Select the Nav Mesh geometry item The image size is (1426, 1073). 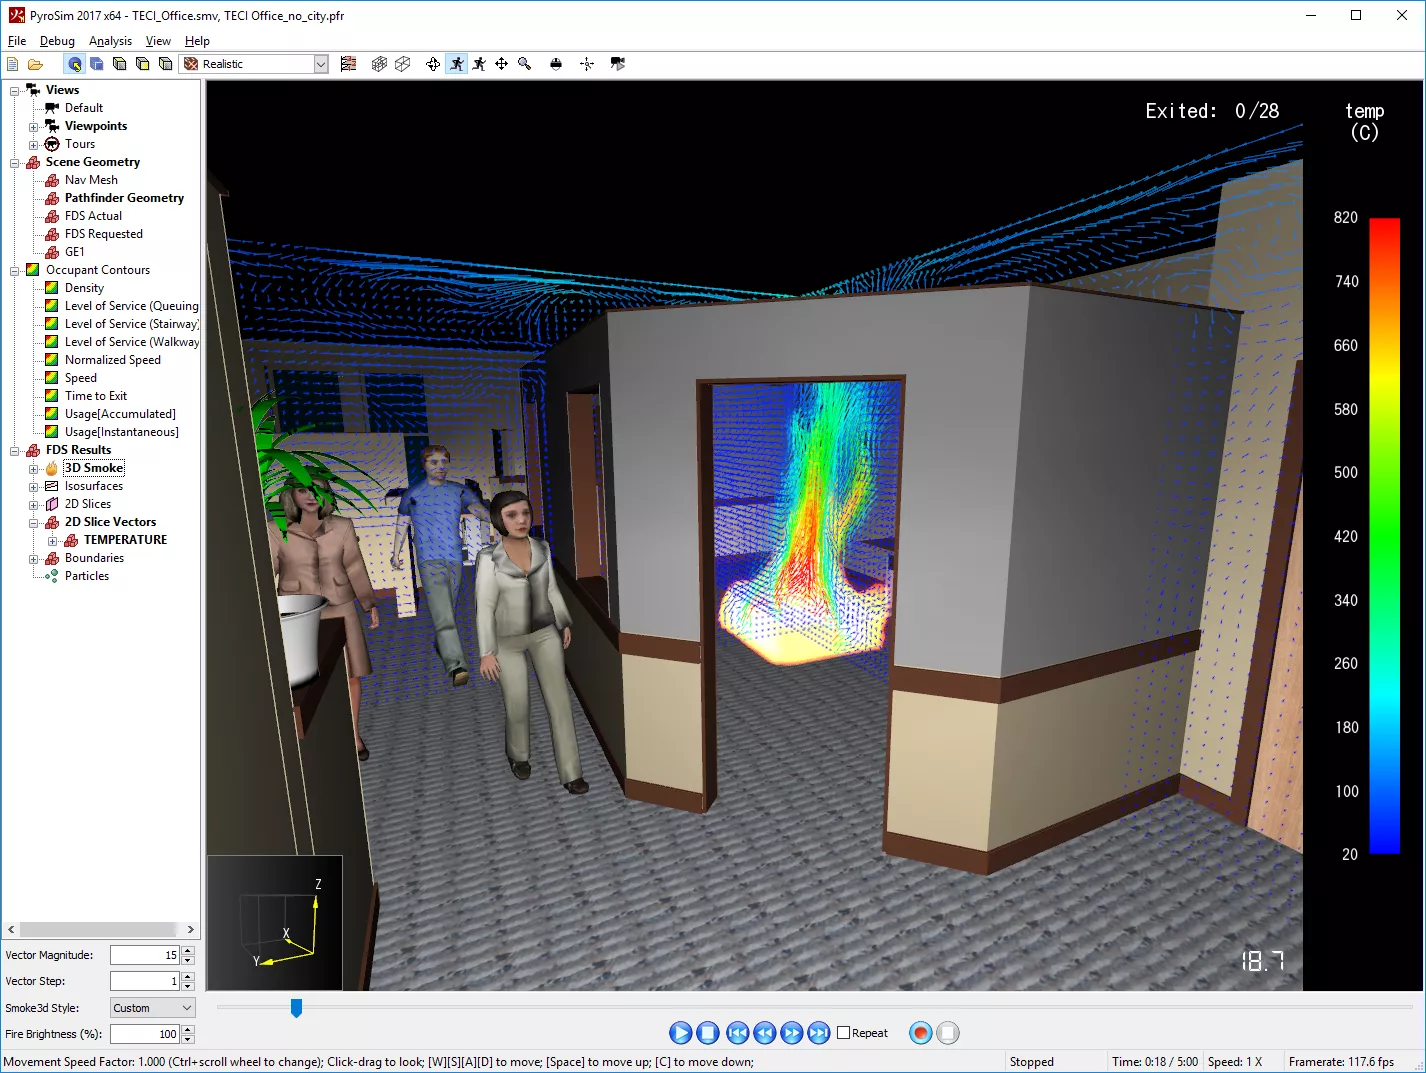tap(91, 180)
